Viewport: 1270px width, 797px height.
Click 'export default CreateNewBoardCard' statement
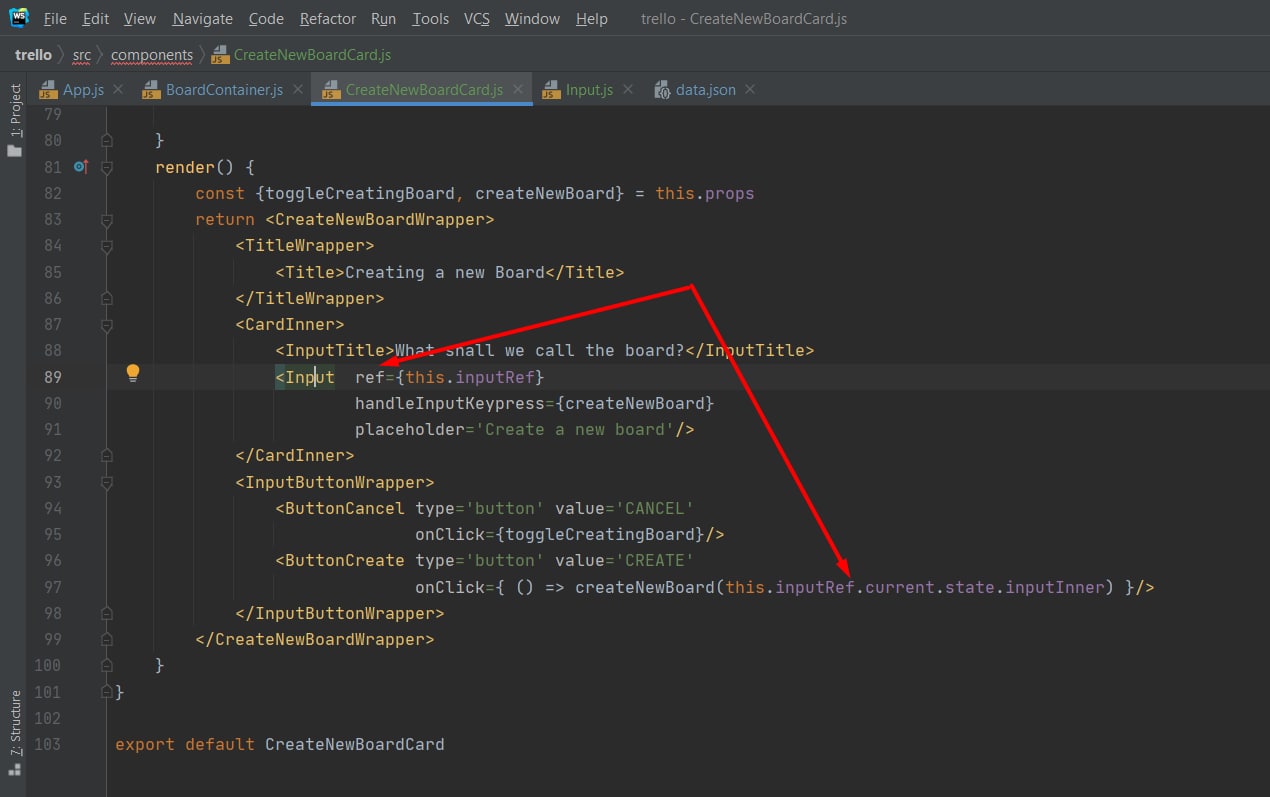coord(280,744)
